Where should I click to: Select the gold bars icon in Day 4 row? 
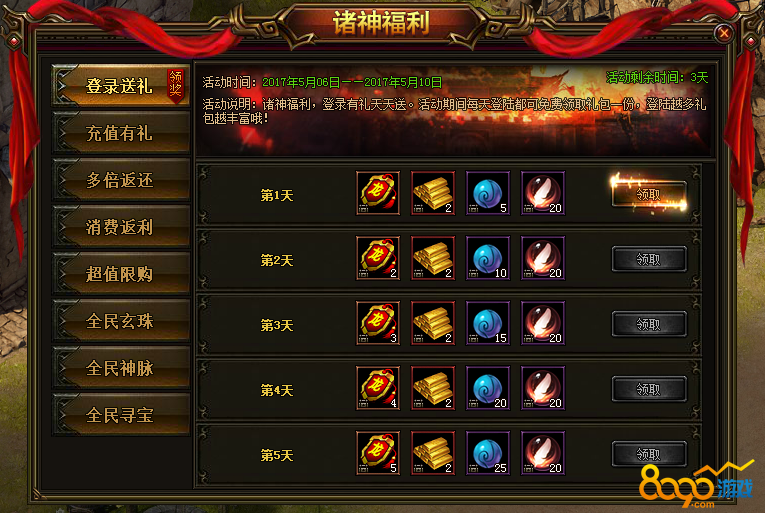click(433, 388)
